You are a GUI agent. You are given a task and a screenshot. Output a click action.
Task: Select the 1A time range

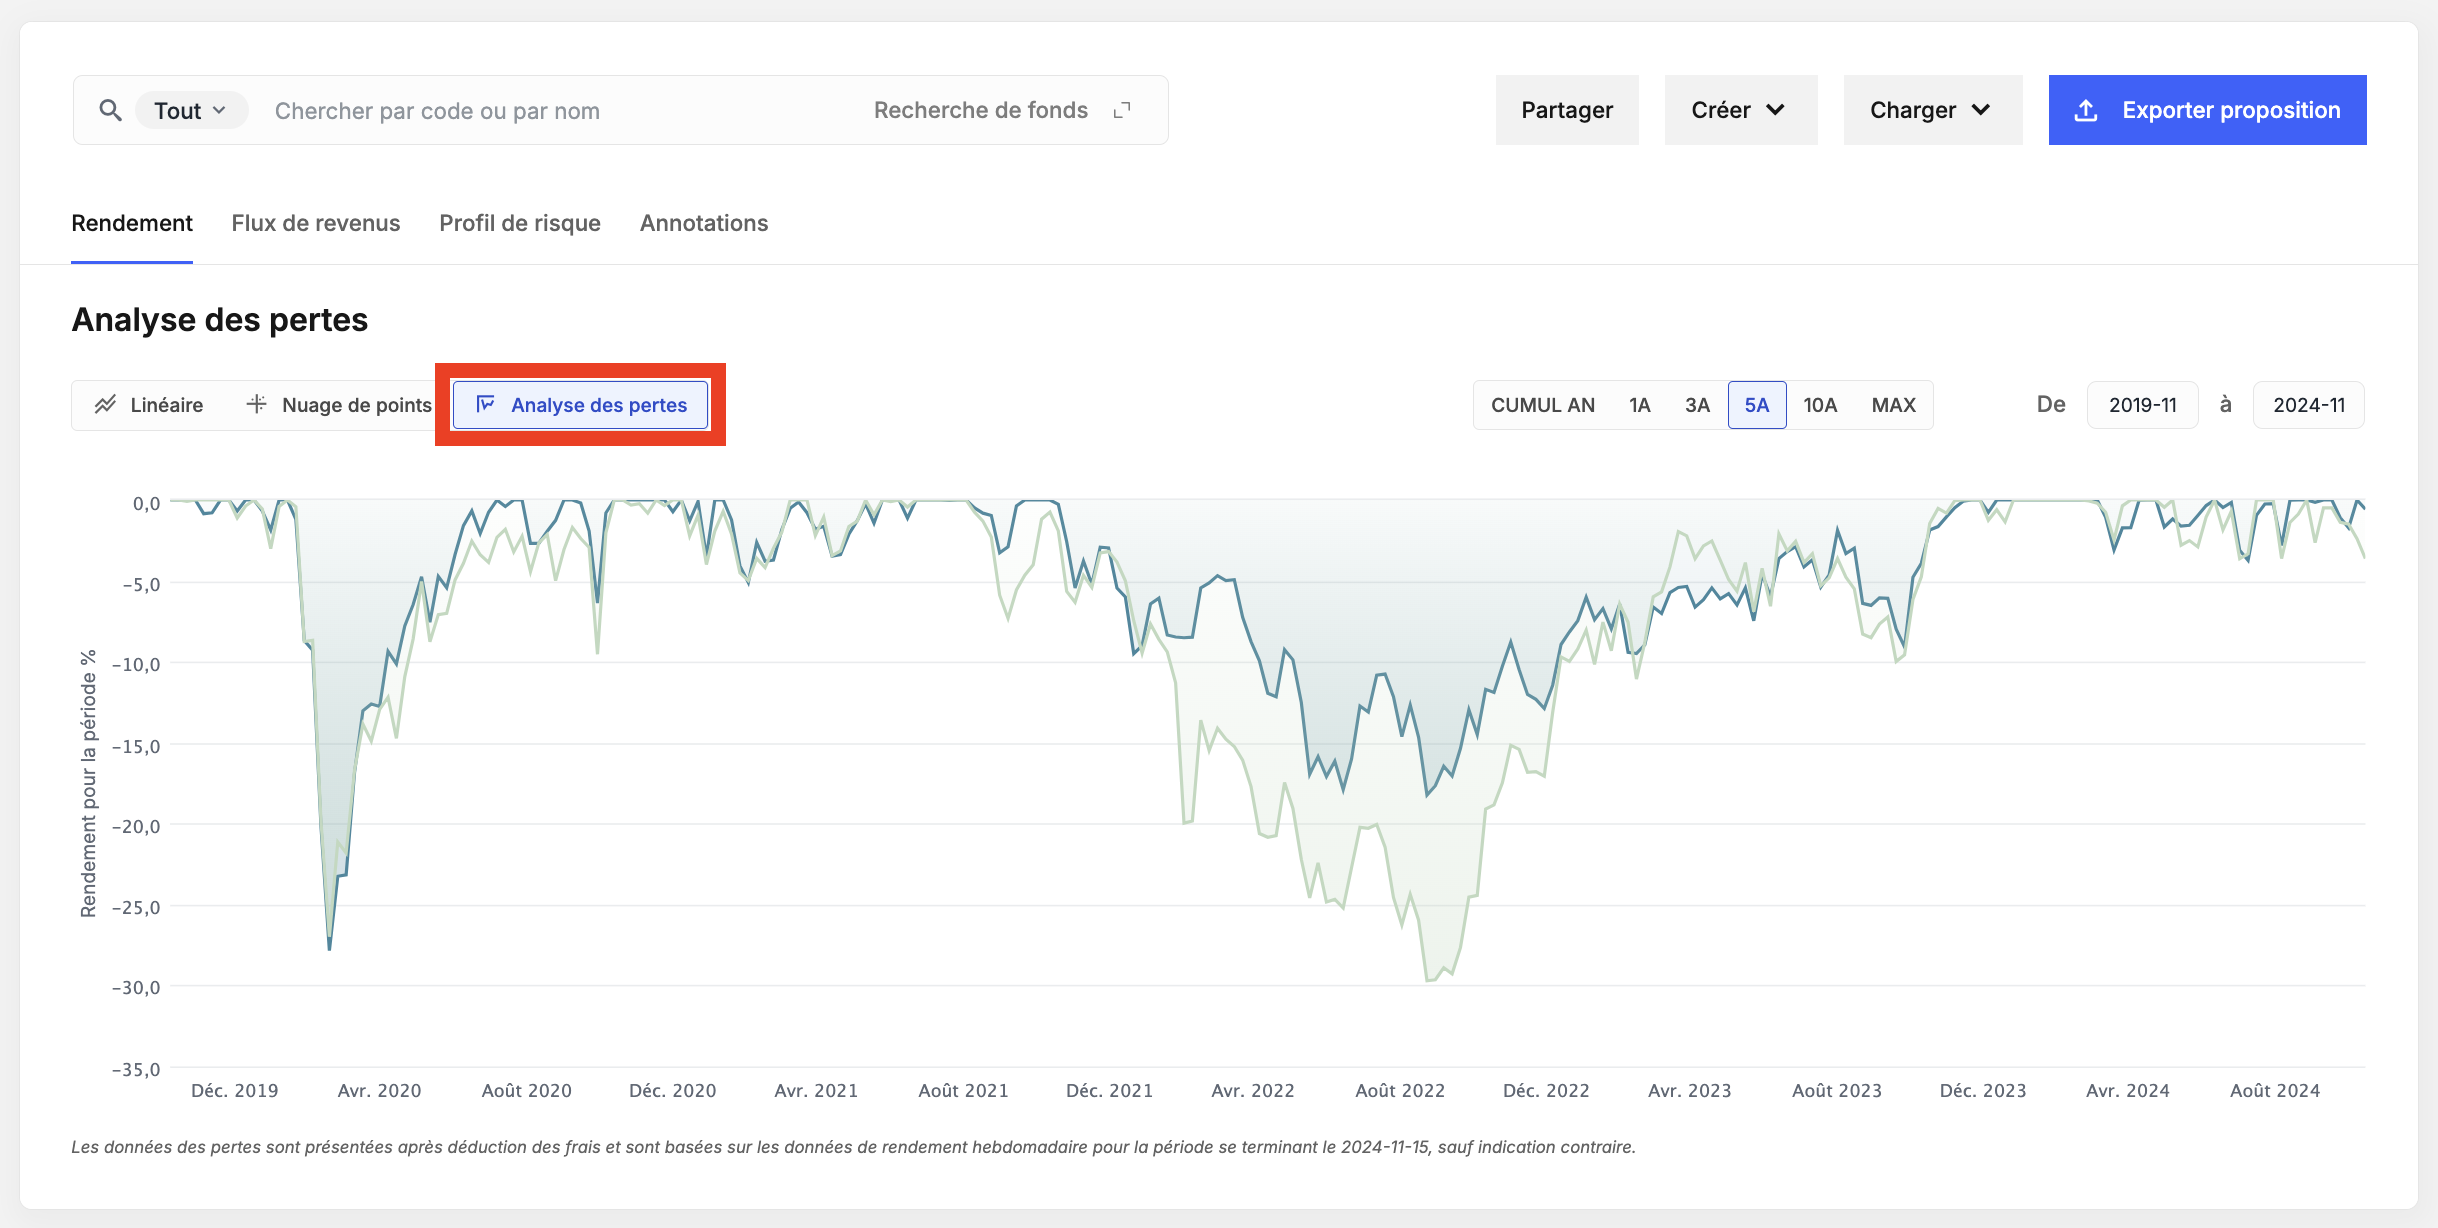click(x=1639, y=405)
